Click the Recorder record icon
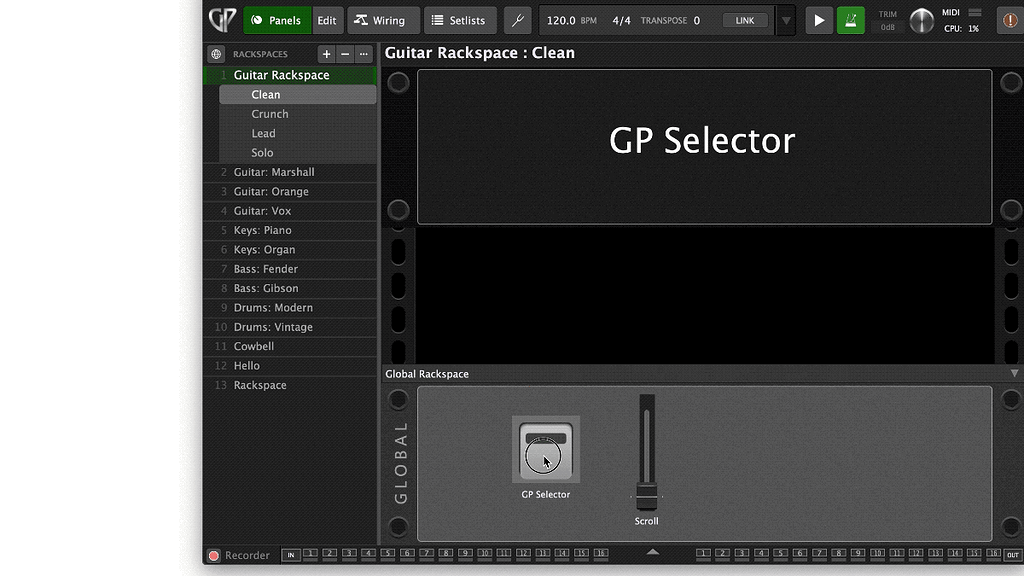 click(213, 554)
